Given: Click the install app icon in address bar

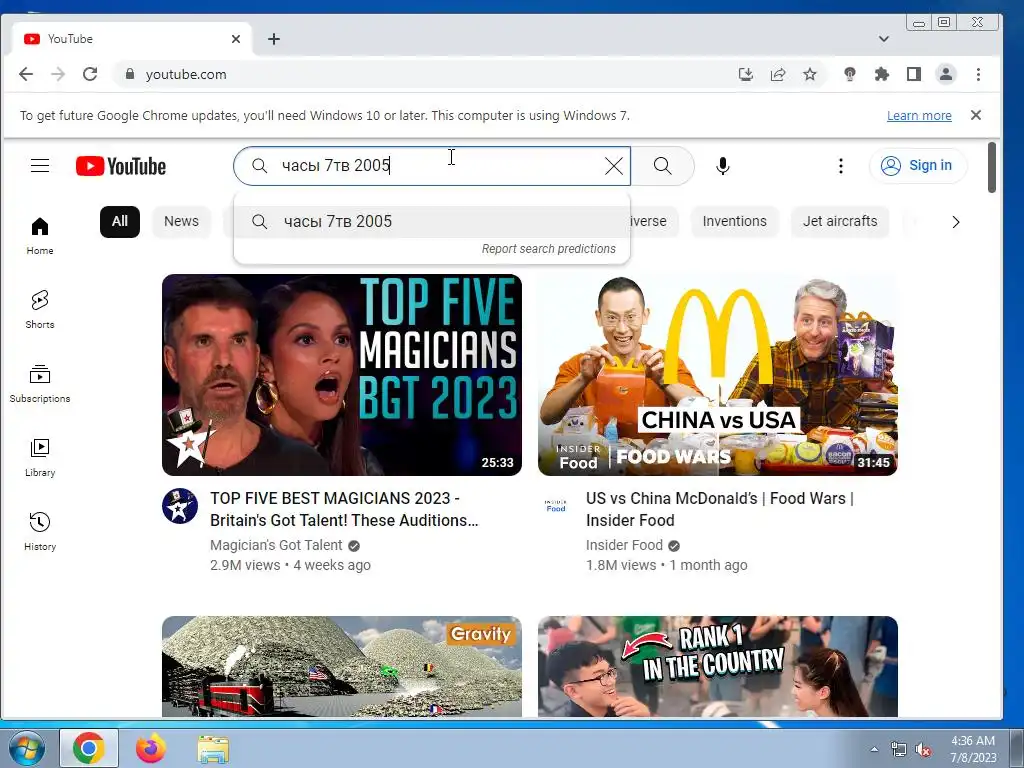Looking at the screenshot, I should point(746,74).
